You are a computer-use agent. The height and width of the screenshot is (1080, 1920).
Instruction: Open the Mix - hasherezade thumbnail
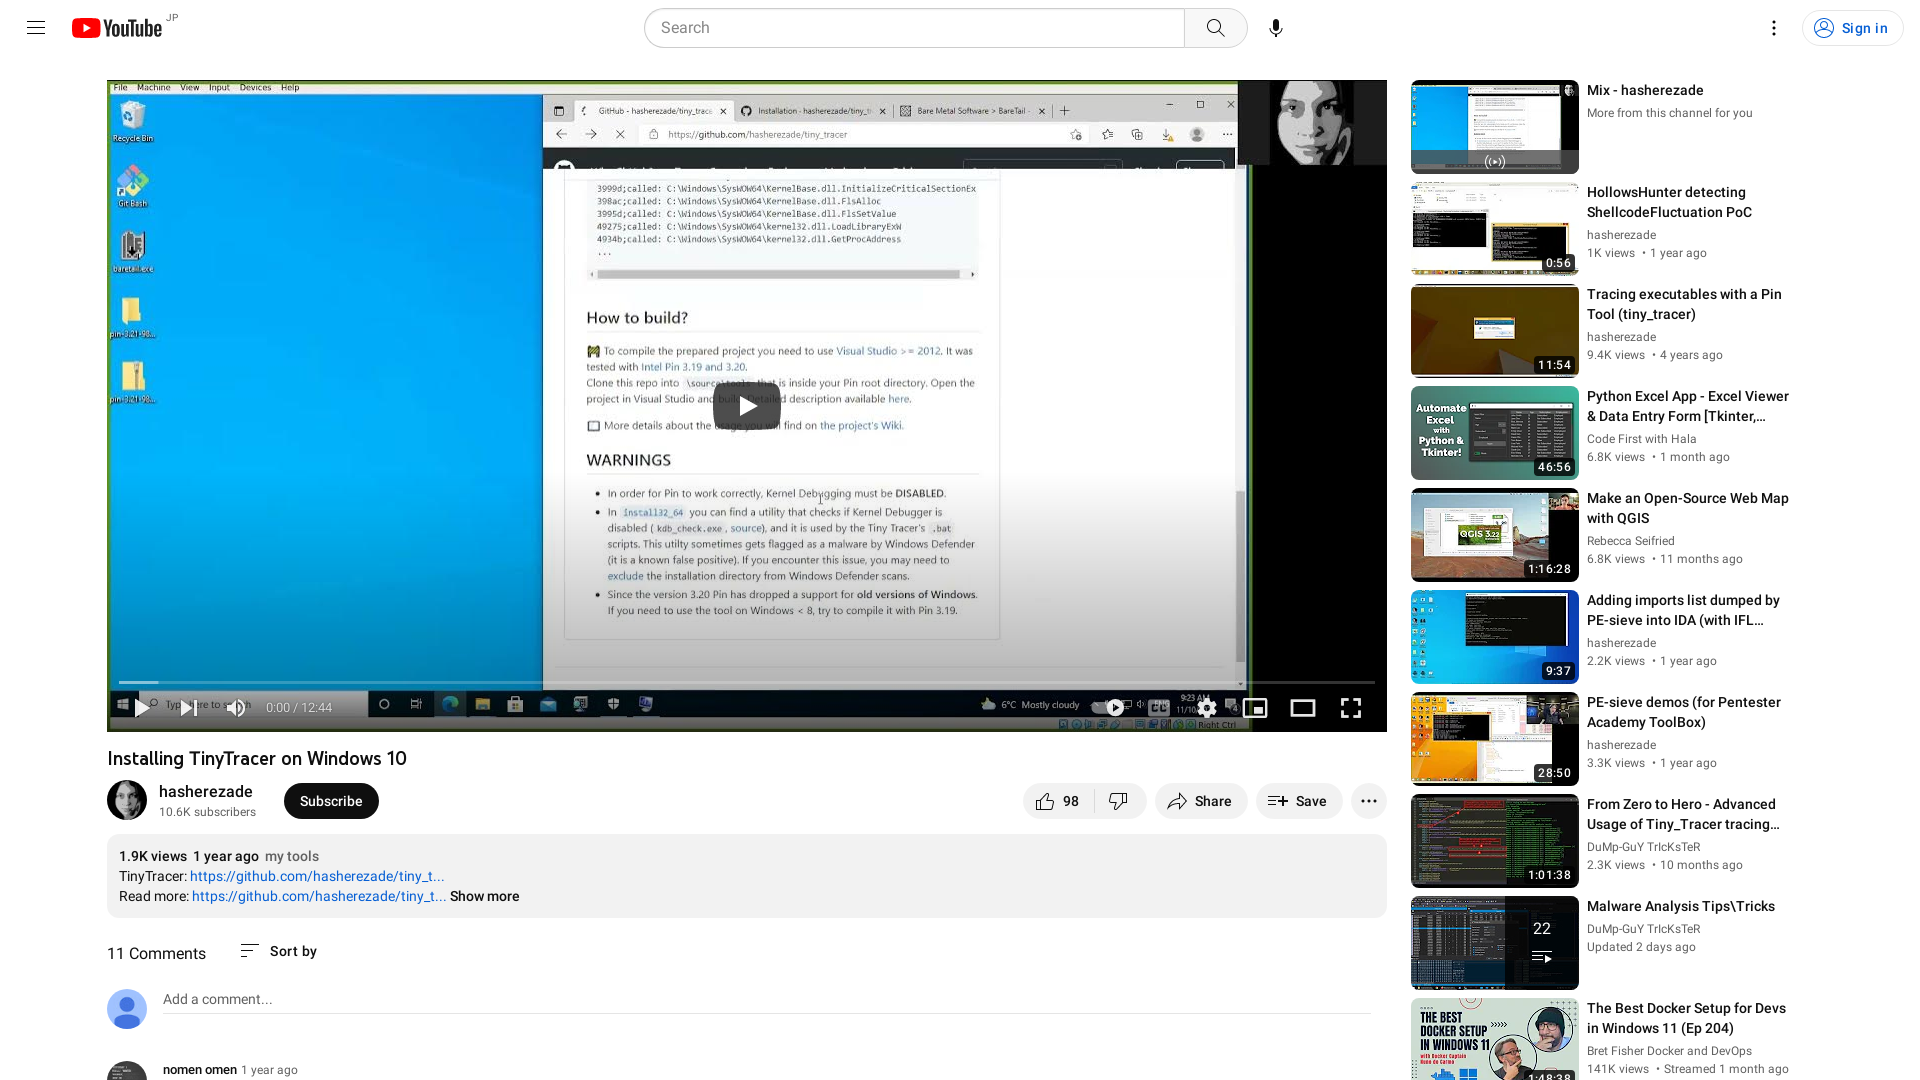pyautogui.click(x=1494, y=127)
